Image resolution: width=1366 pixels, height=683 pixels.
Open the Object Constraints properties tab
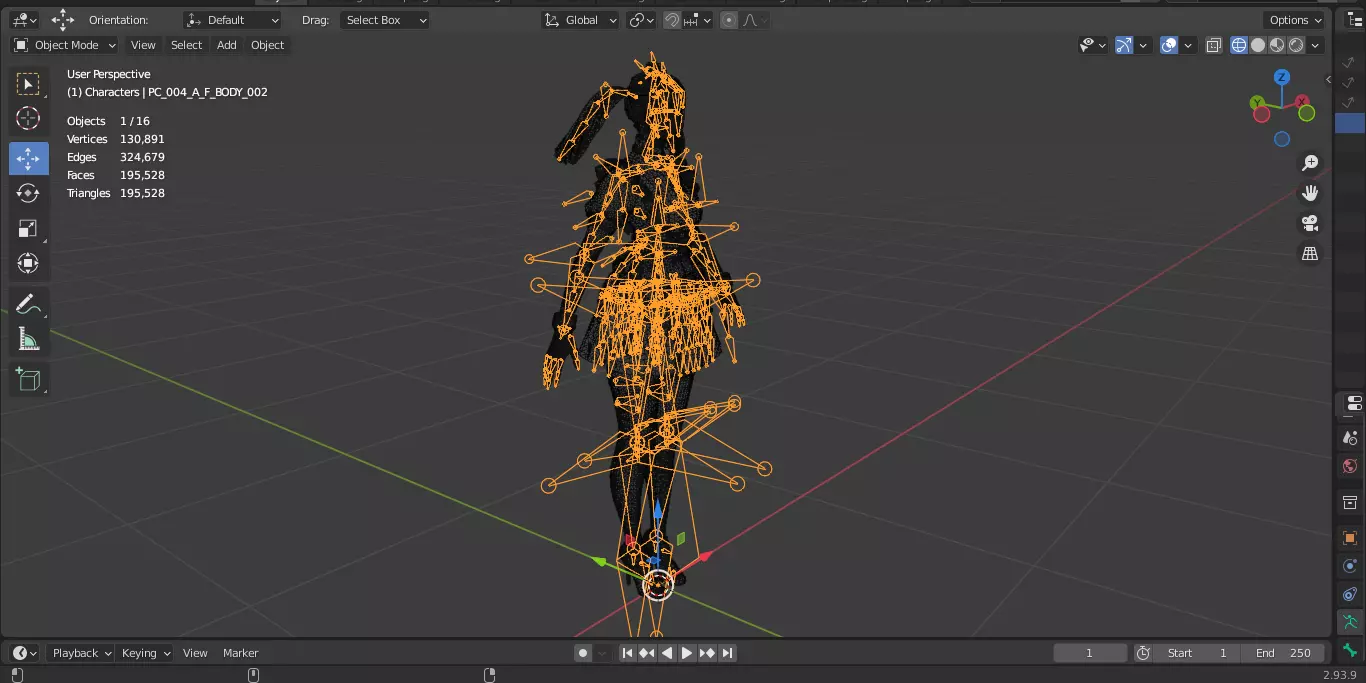pos(1350,594)
